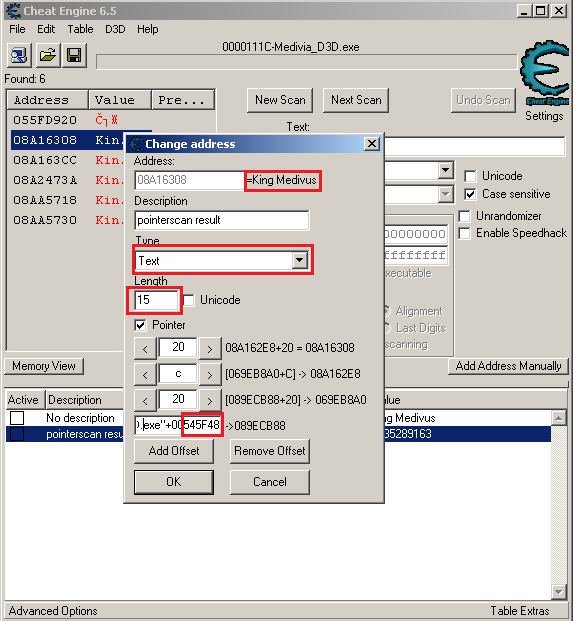
Task: Click the Description column header in address table
Action: (84, 400)
